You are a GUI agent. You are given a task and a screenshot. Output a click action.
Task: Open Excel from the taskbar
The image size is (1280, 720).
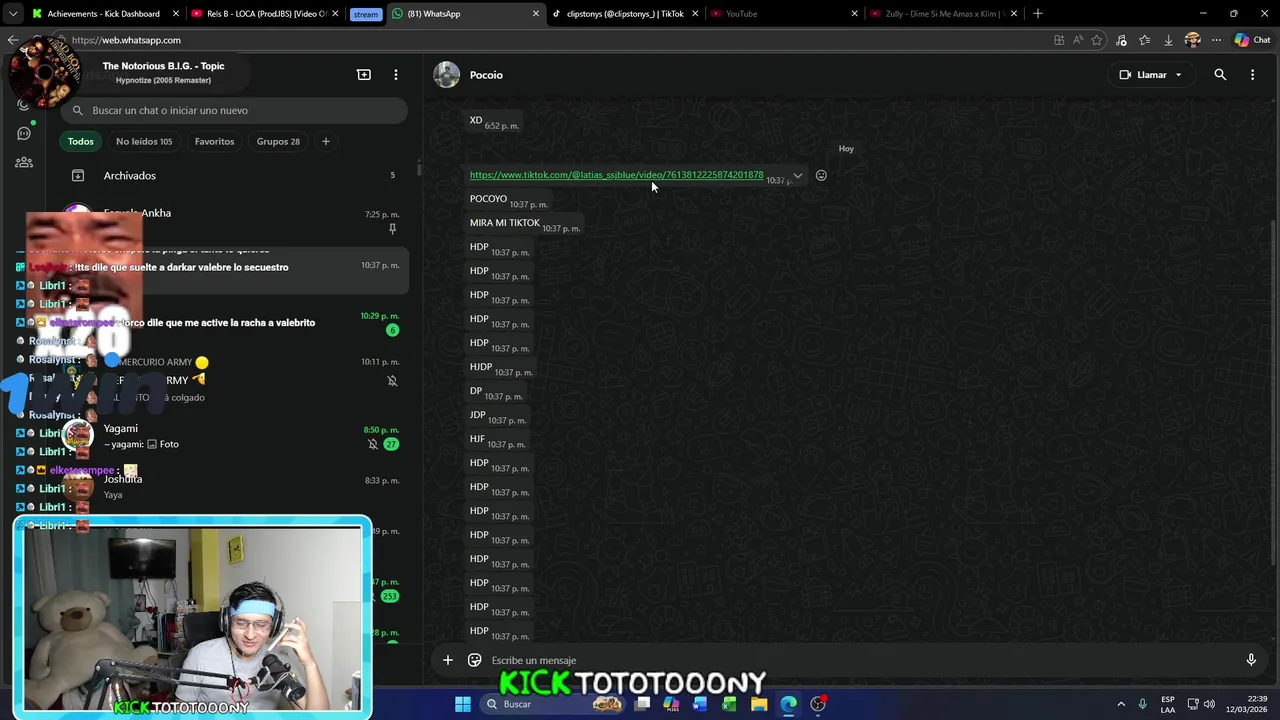[x=729, y=704]
